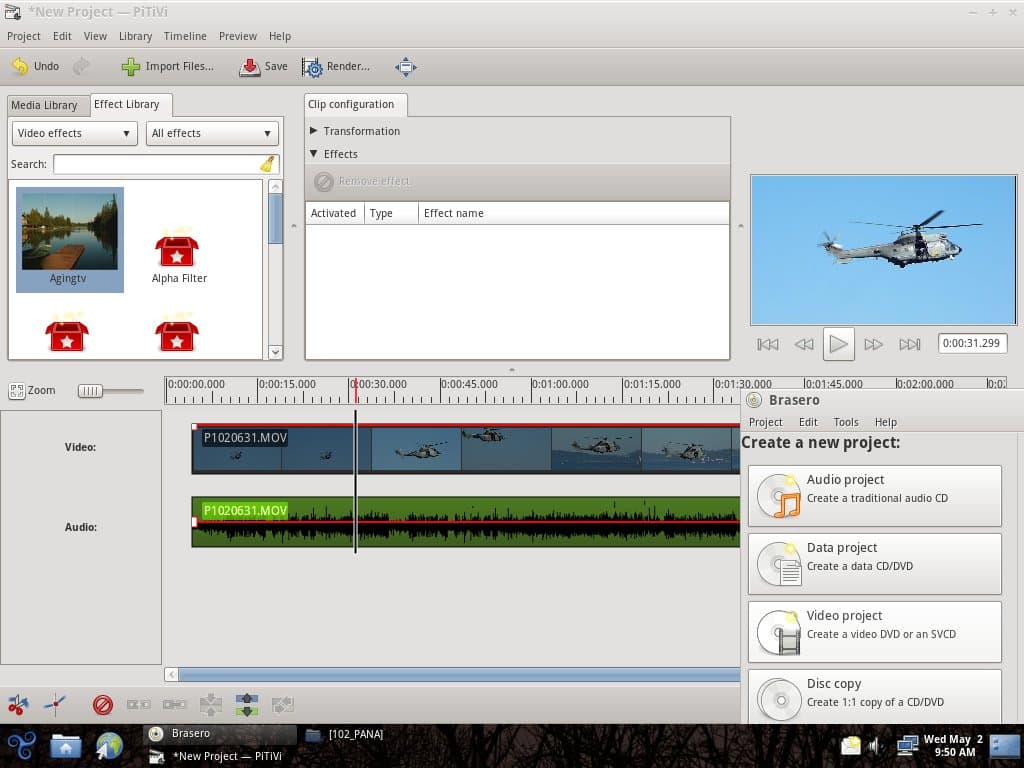Open the Video effects dropdown
1024x768 pixels.
click(74, 133)
